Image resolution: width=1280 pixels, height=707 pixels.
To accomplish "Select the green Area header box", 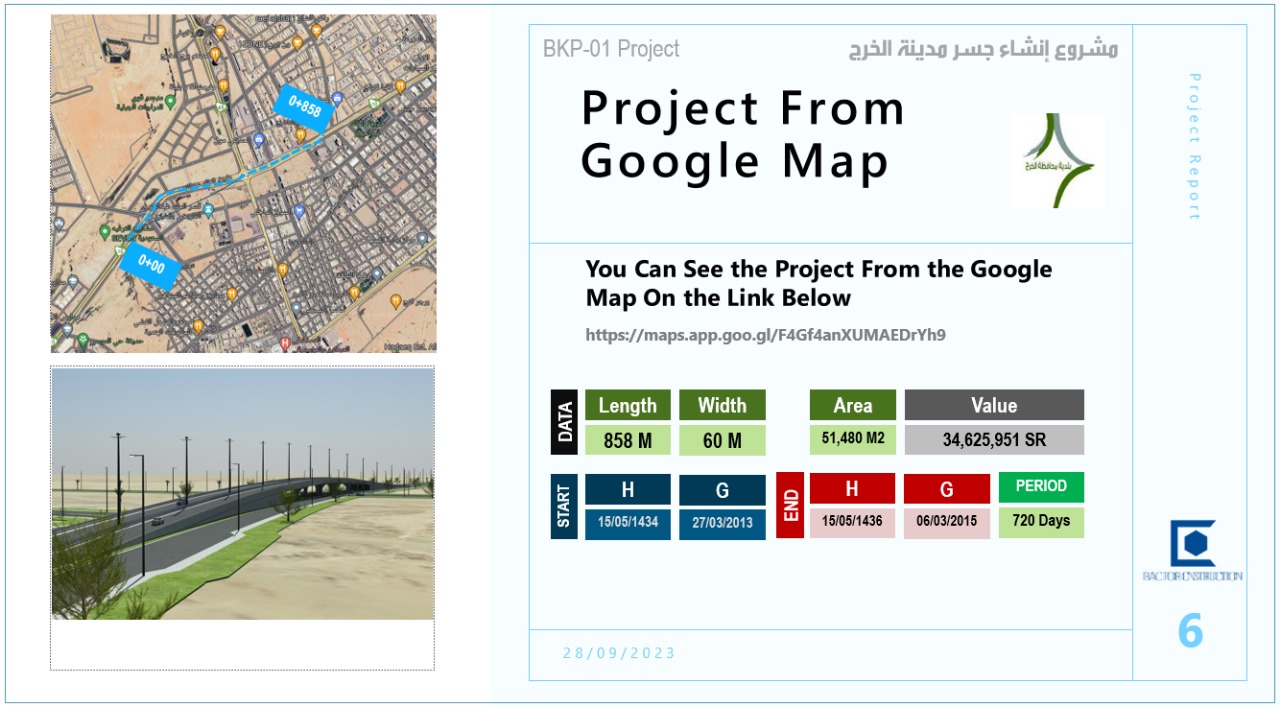I will click(852, 405).
